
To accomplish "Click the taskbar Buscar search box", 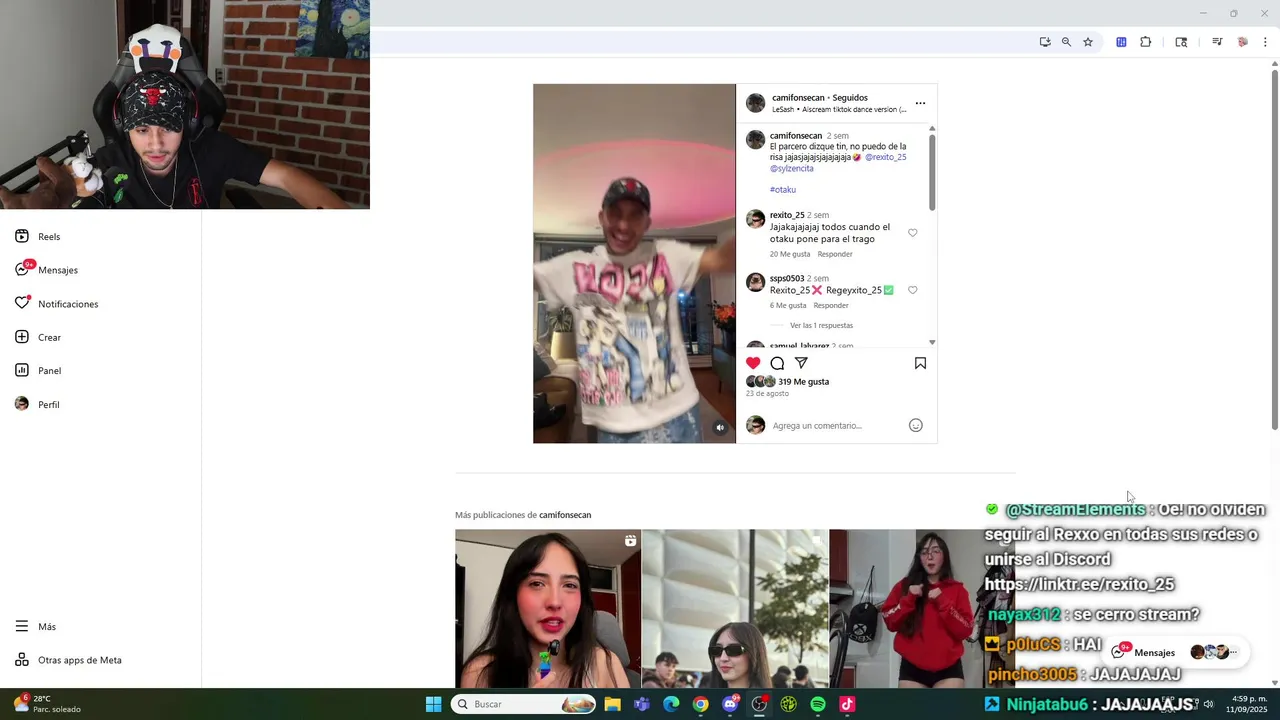I will (x=523, y=704).
